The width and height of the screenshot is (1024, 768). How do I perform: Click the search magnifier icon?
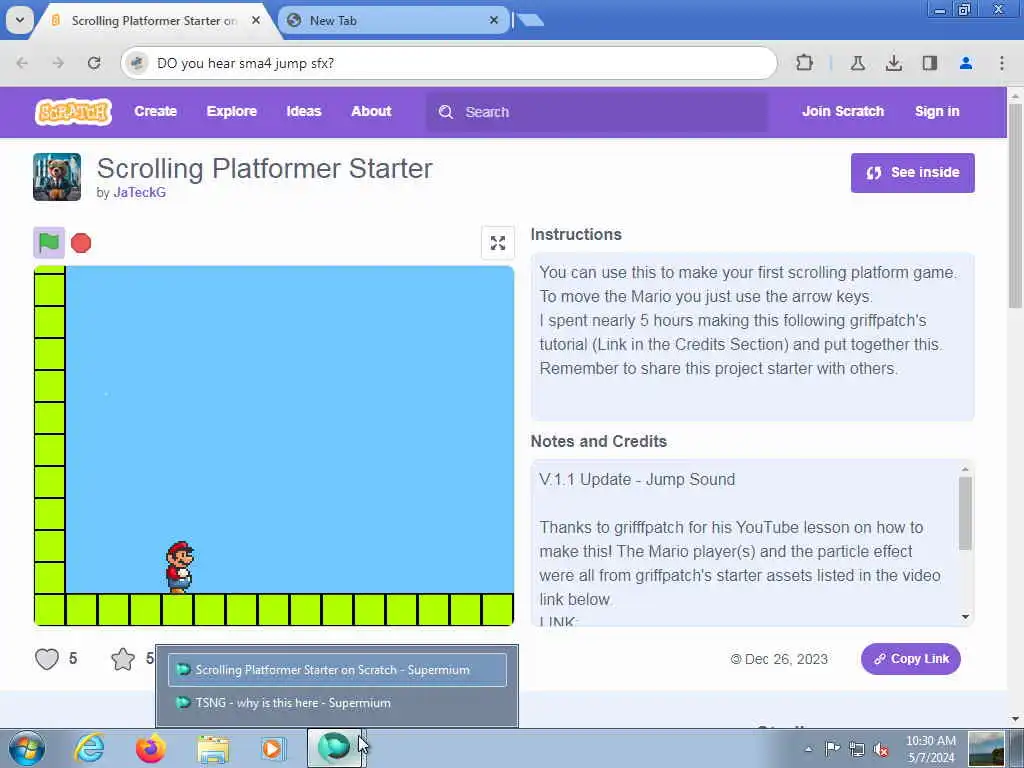click(445, 112)
